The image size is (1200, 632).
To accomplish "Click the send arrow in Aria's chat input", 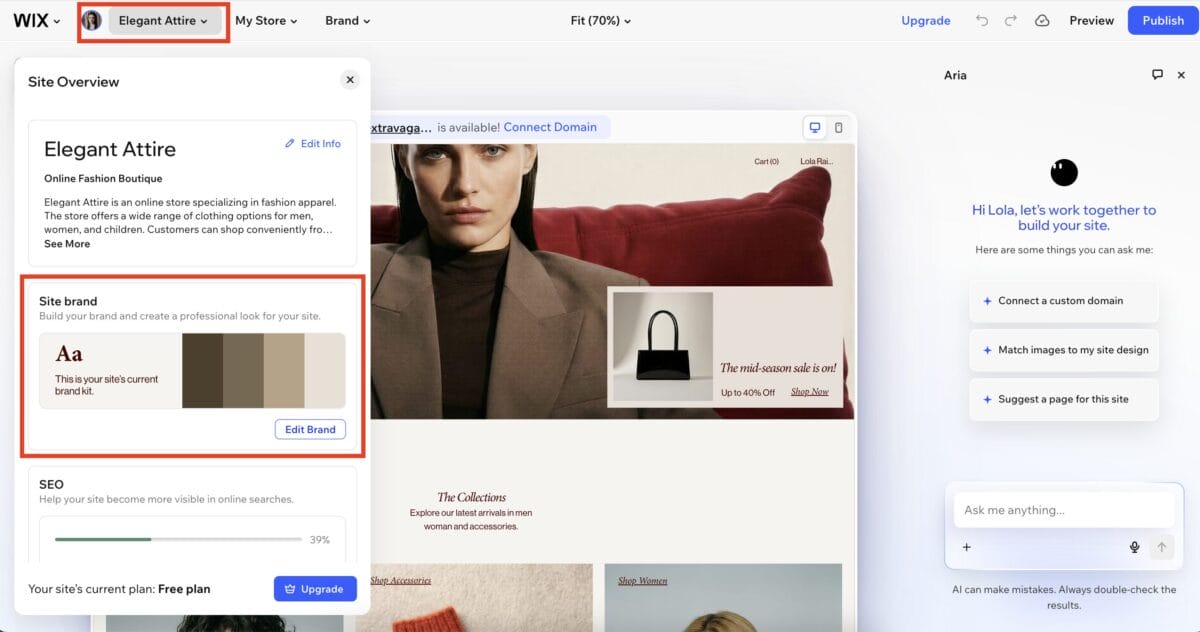I will point(1161,547).
